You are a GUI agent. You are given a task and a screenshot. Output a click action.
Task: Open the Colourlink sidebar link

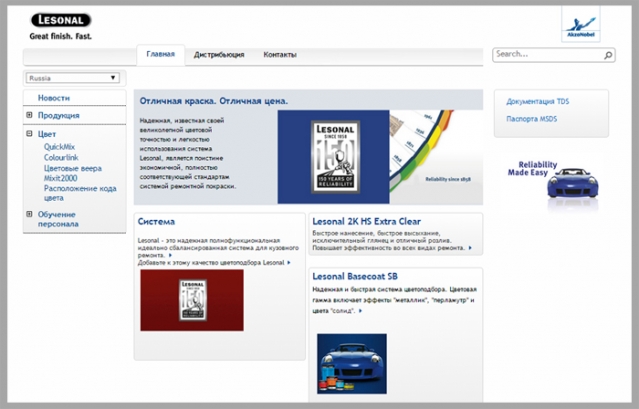pyautogui.click(x=61, y=157)
